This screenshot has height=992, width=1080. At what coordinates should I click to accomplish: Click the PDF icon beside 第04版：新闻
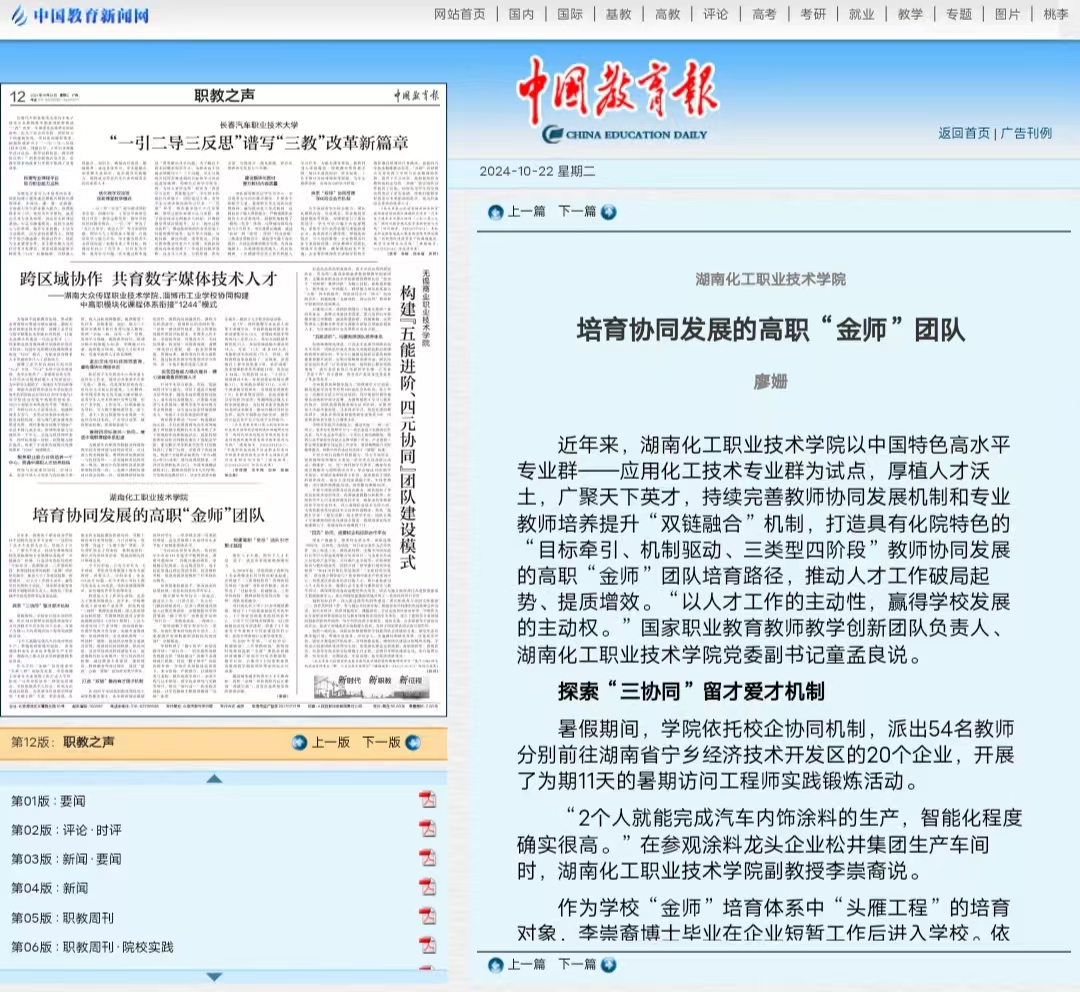pyautogui.click(x=428, y=887)
